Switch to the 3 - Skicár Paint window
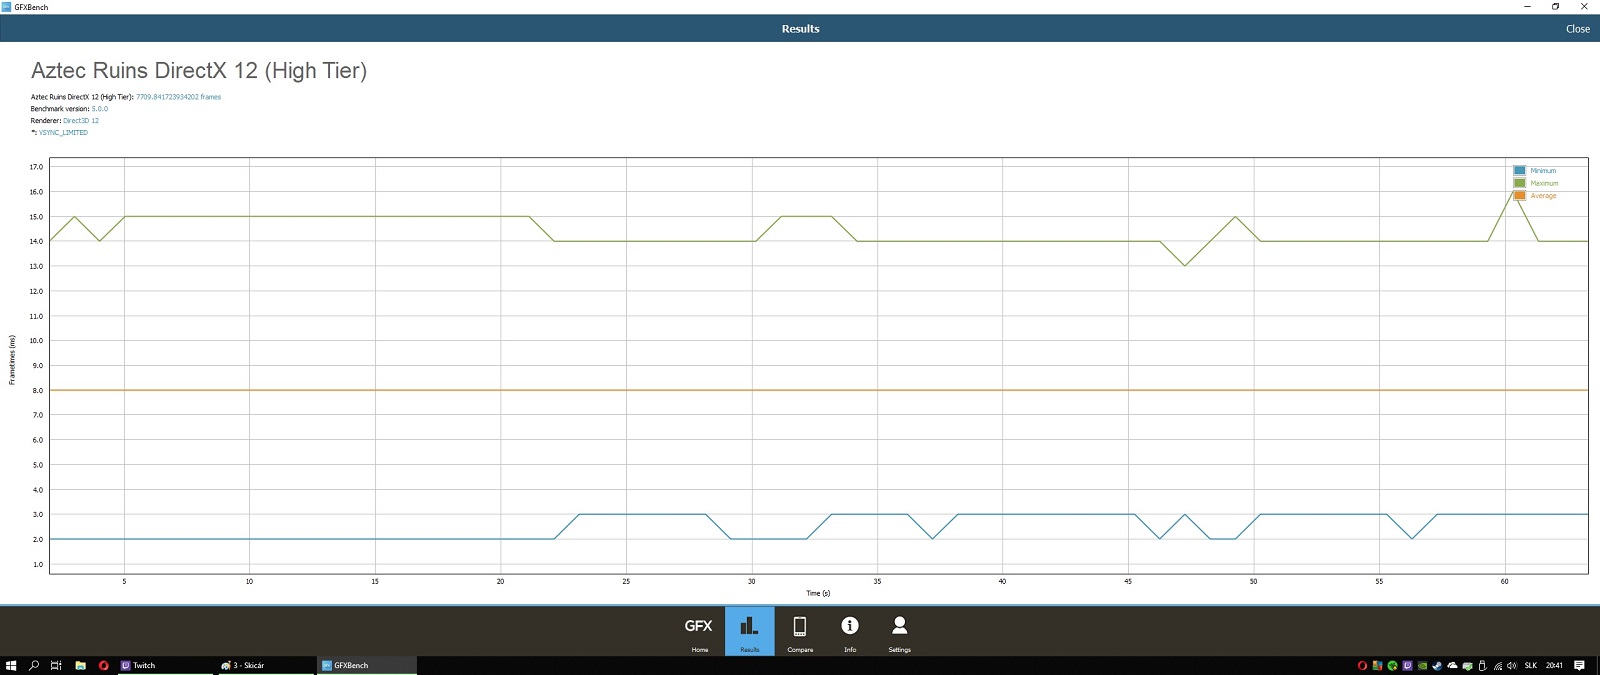This screenshot has height=675, width=1600. tap(265, 665)
